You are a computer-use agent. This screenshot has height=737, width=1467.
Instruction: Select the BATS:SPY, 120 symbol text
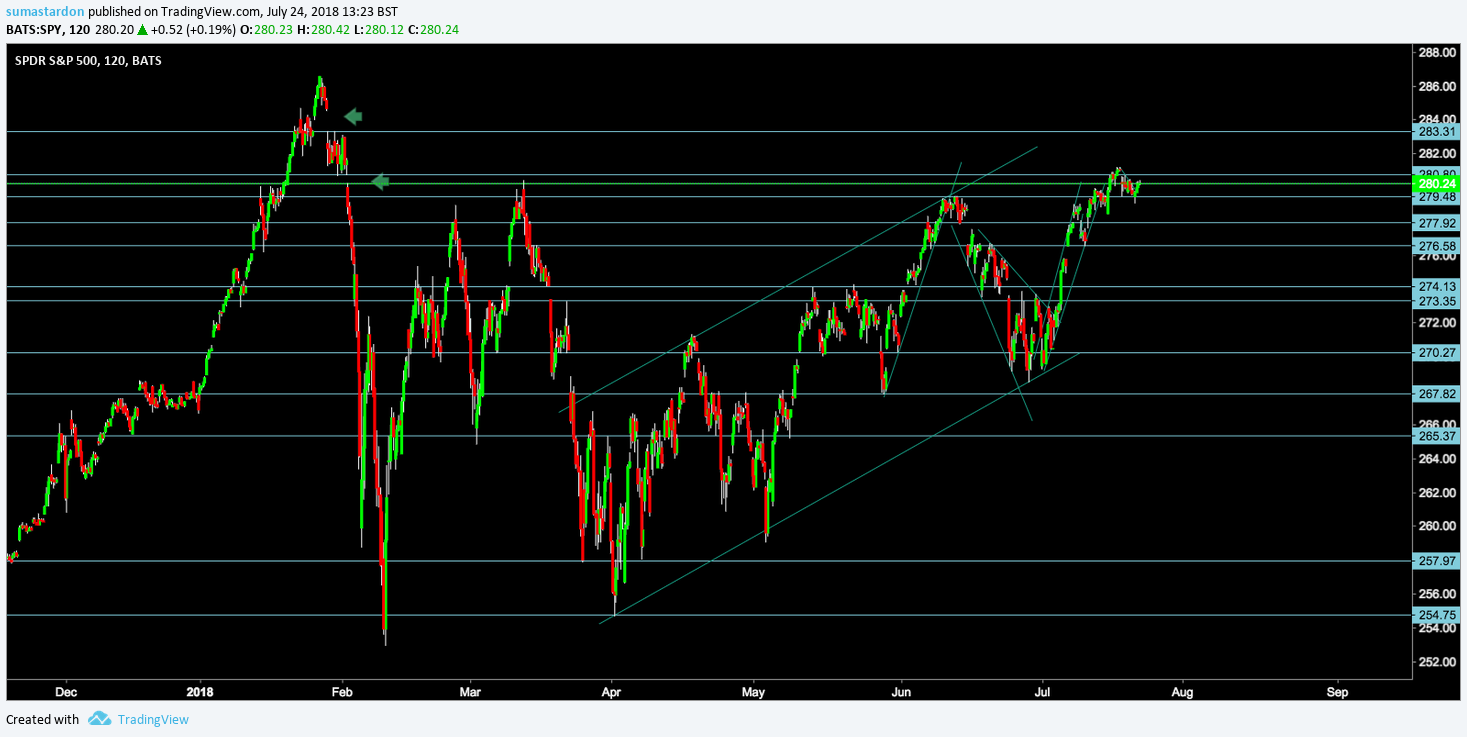click(47, 29)
